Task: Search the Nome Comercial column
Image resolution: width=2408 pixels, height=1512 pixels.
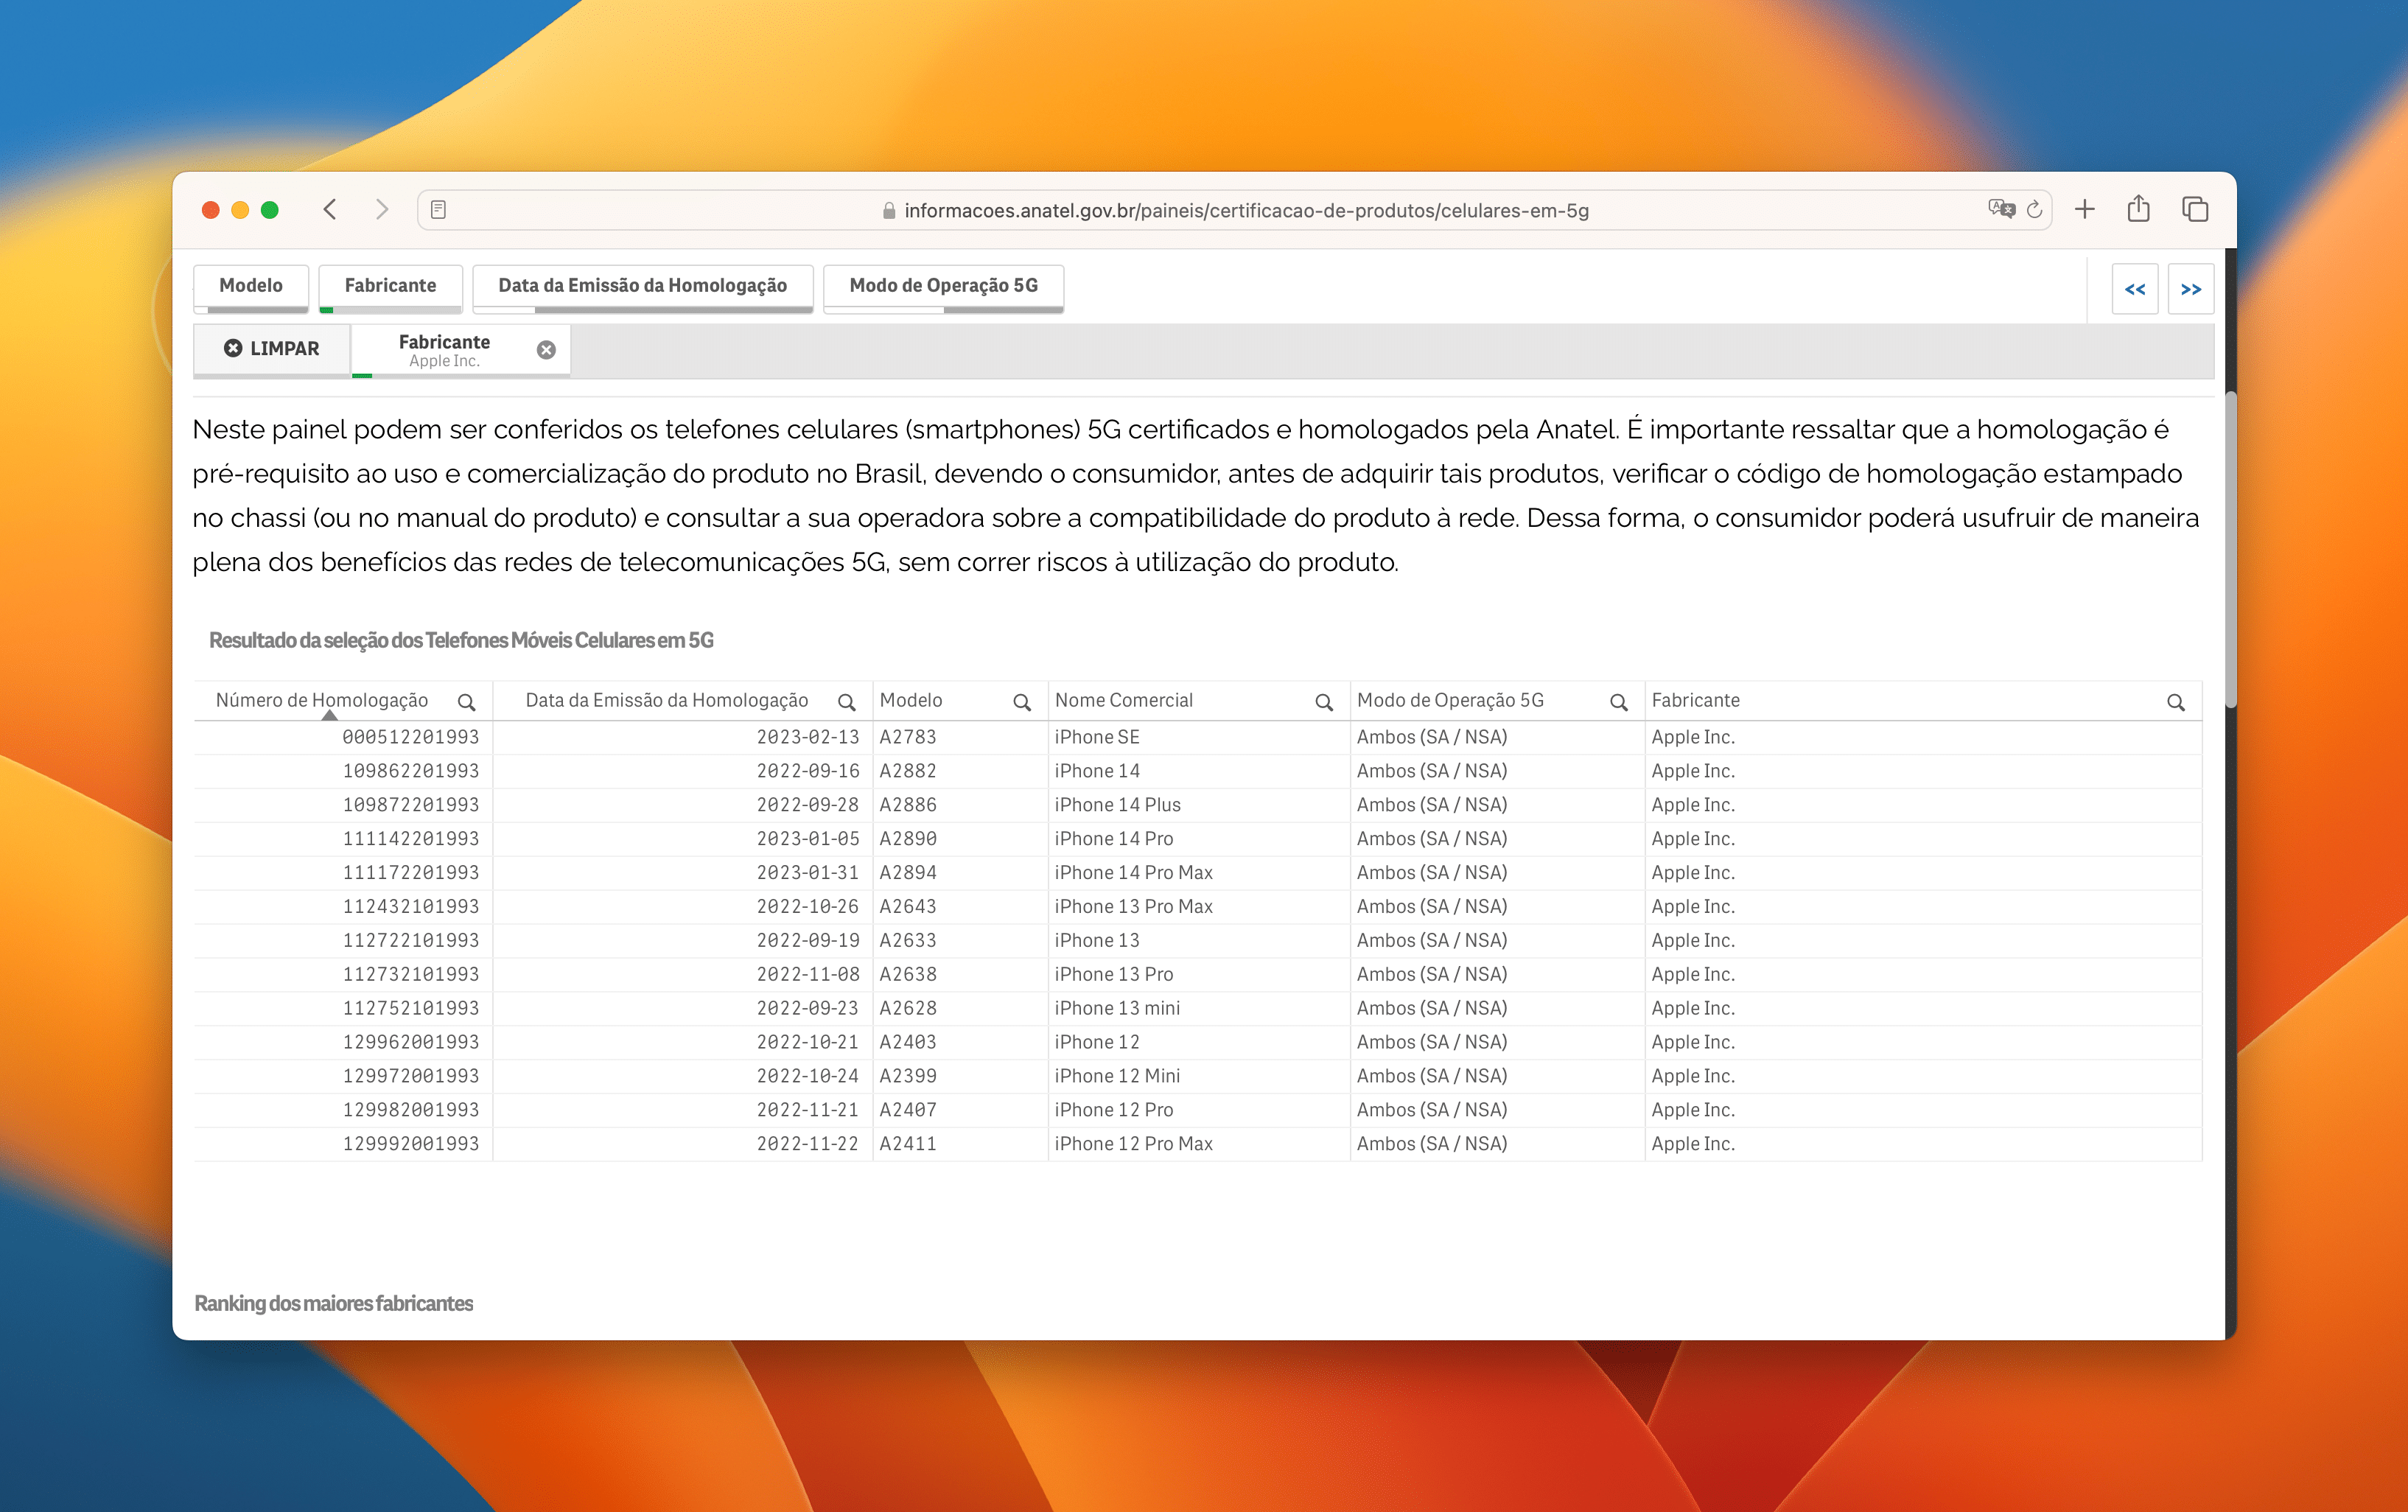Action: pos(1324,702)
